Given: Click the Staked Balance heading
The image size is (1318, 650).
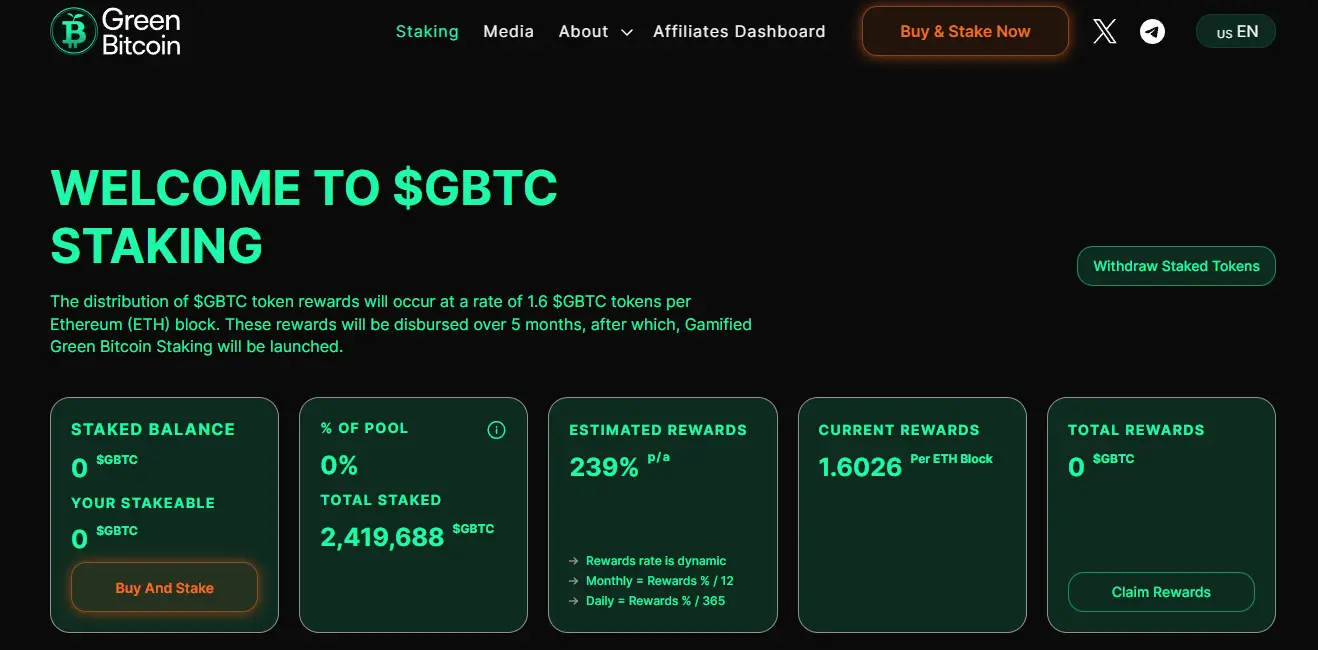Looking at the screenshot, I should click(153, 429).
